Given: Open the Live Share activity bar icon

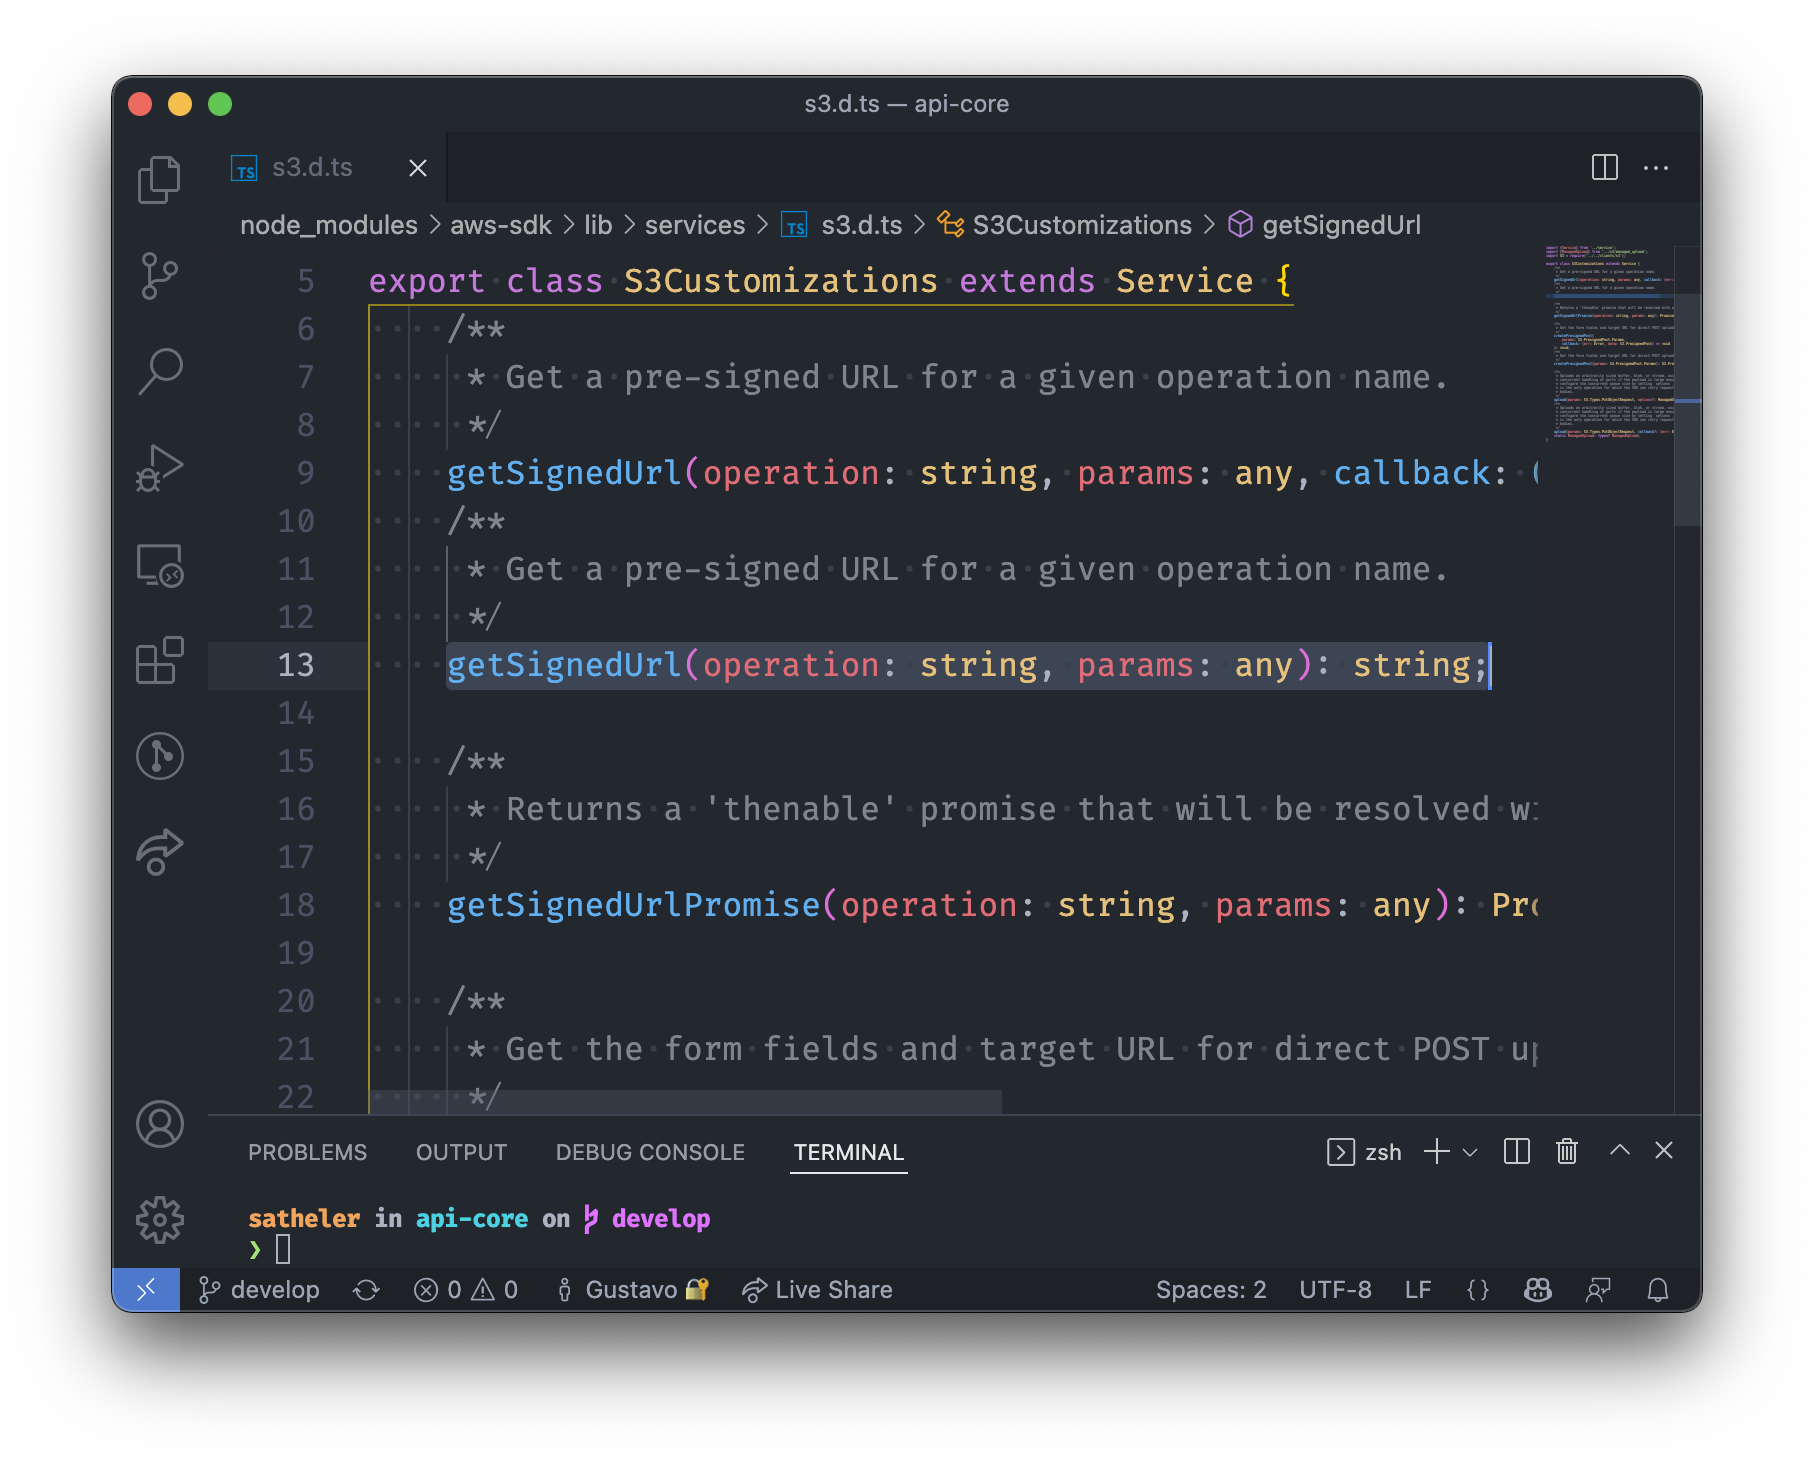Looking at the screenshot, I should coord(159,852).
